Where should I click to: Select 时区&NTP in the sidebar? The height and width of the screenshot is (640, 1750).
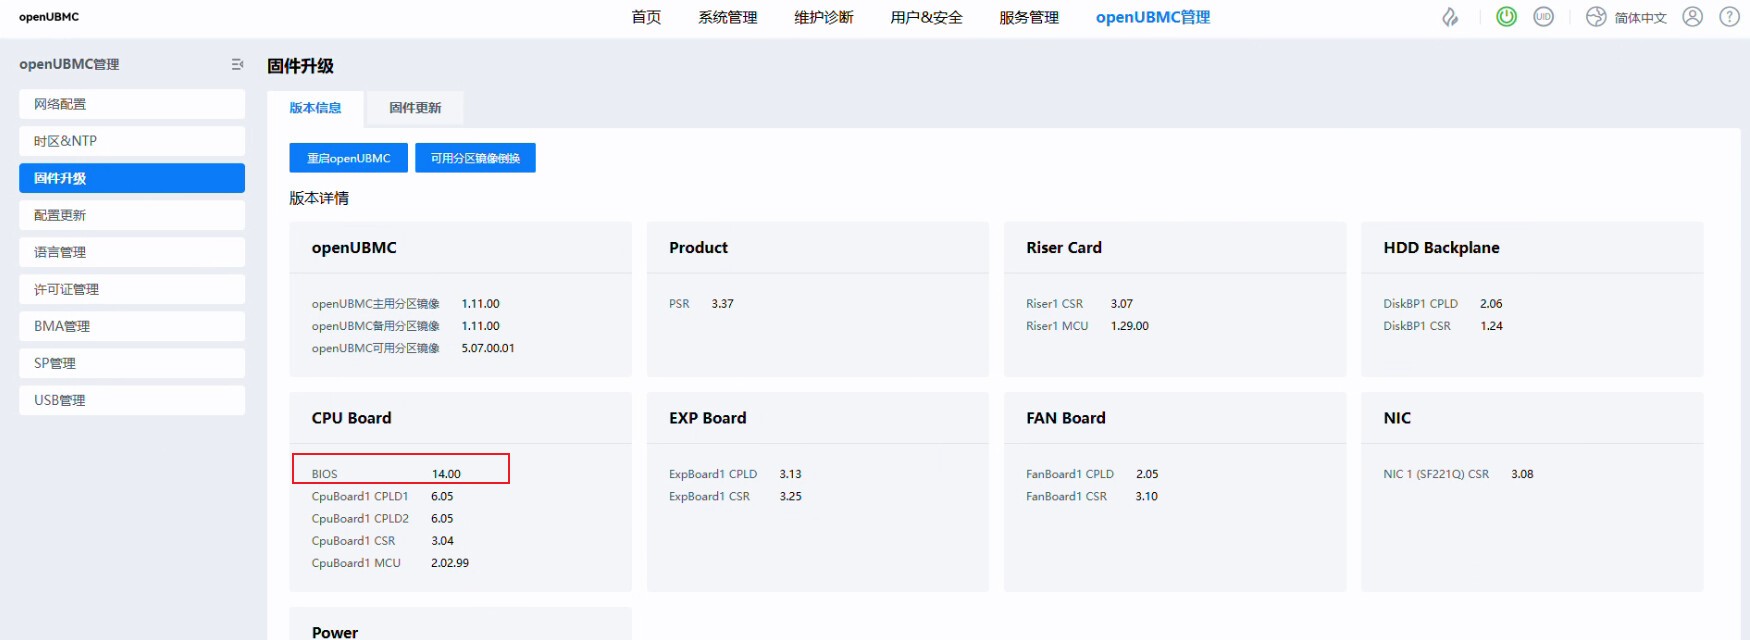coord(131,141)
